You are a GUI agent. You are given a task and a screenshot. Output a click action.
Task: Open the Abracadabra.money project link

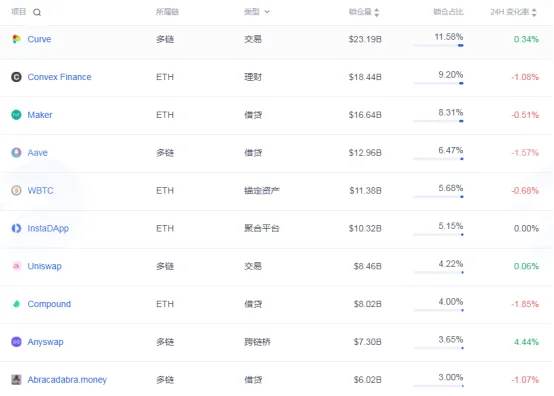tap(67, 380)
